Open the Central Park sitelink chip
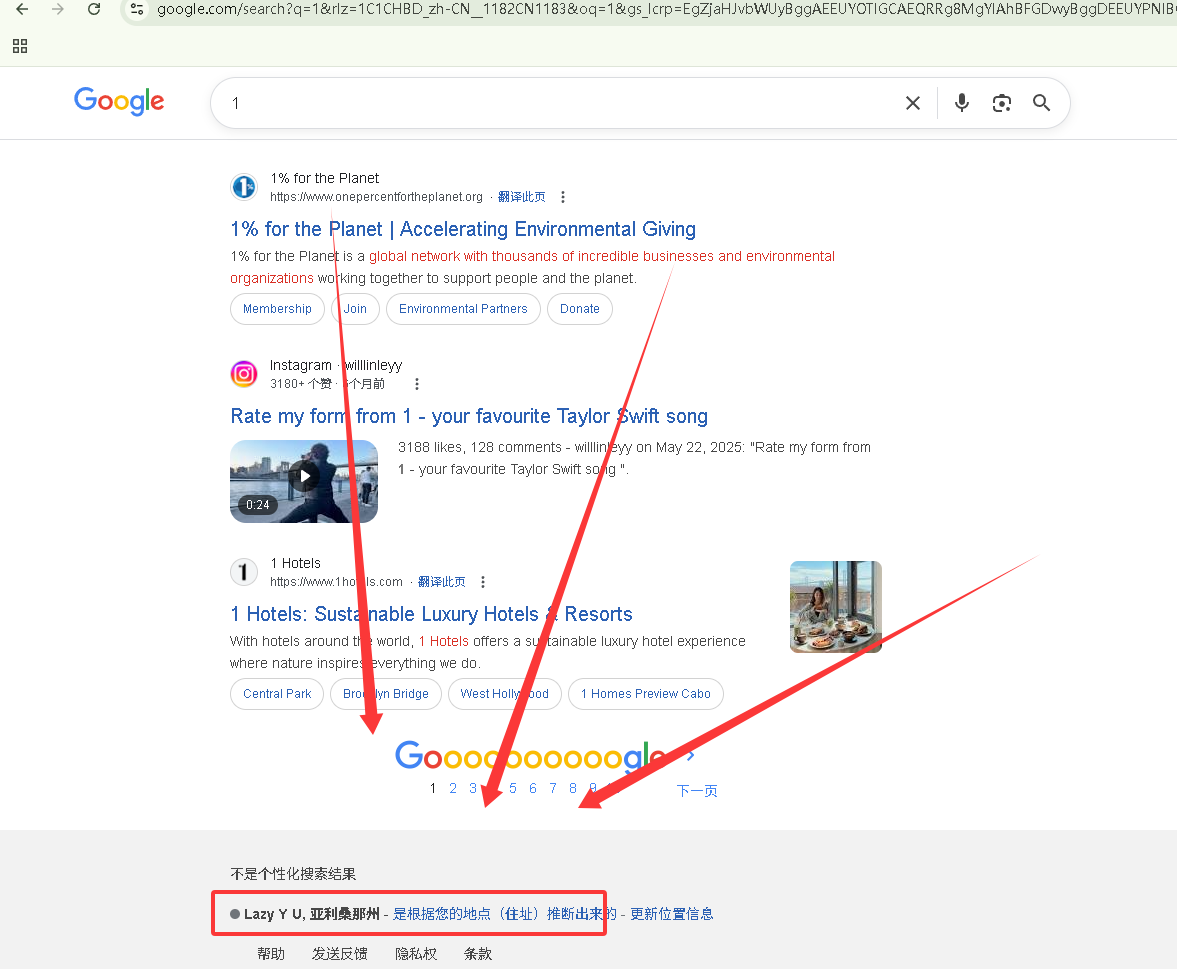 click(277, 694)
